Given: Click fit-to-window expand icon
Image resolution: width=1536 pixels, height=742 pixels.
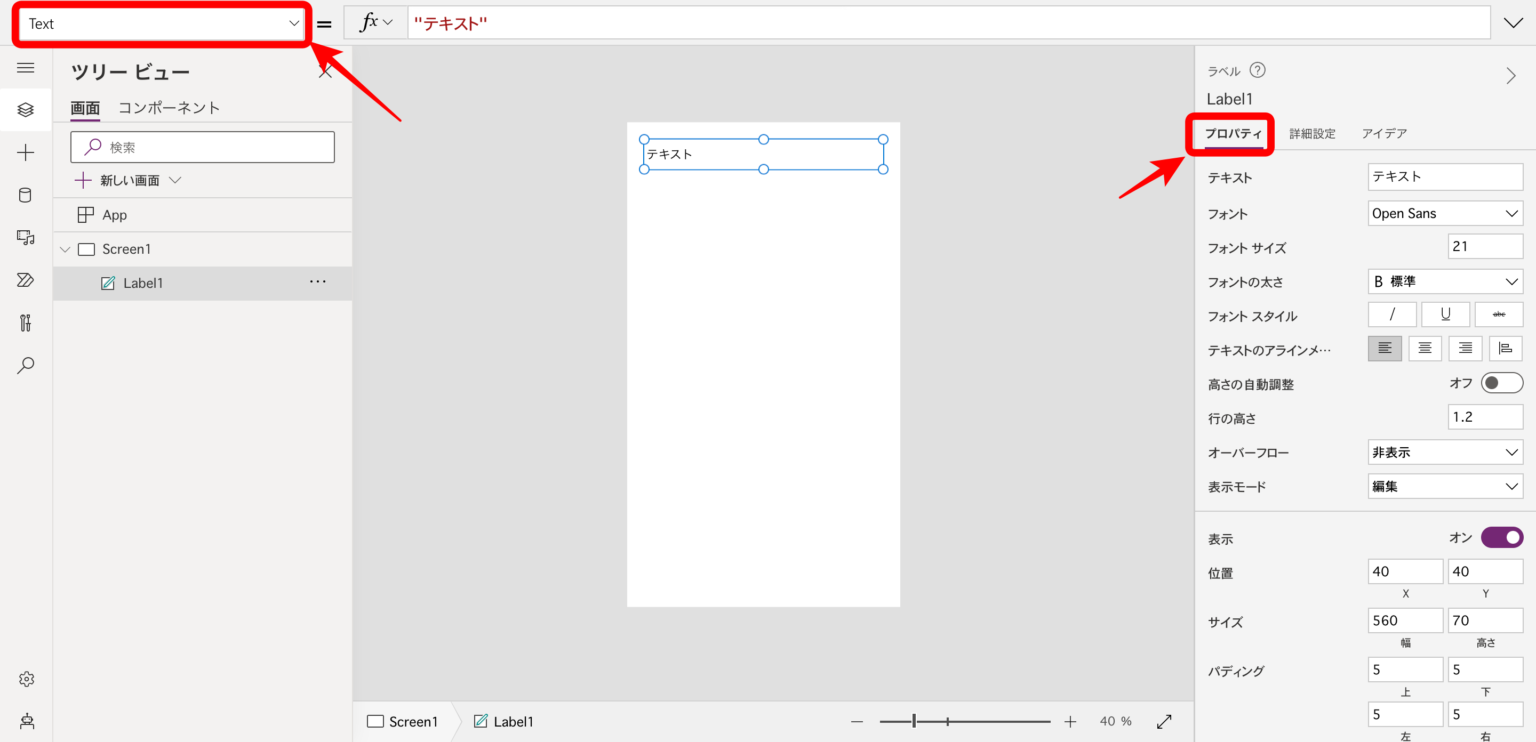Looking at the screenshot, I should 1164,721.
